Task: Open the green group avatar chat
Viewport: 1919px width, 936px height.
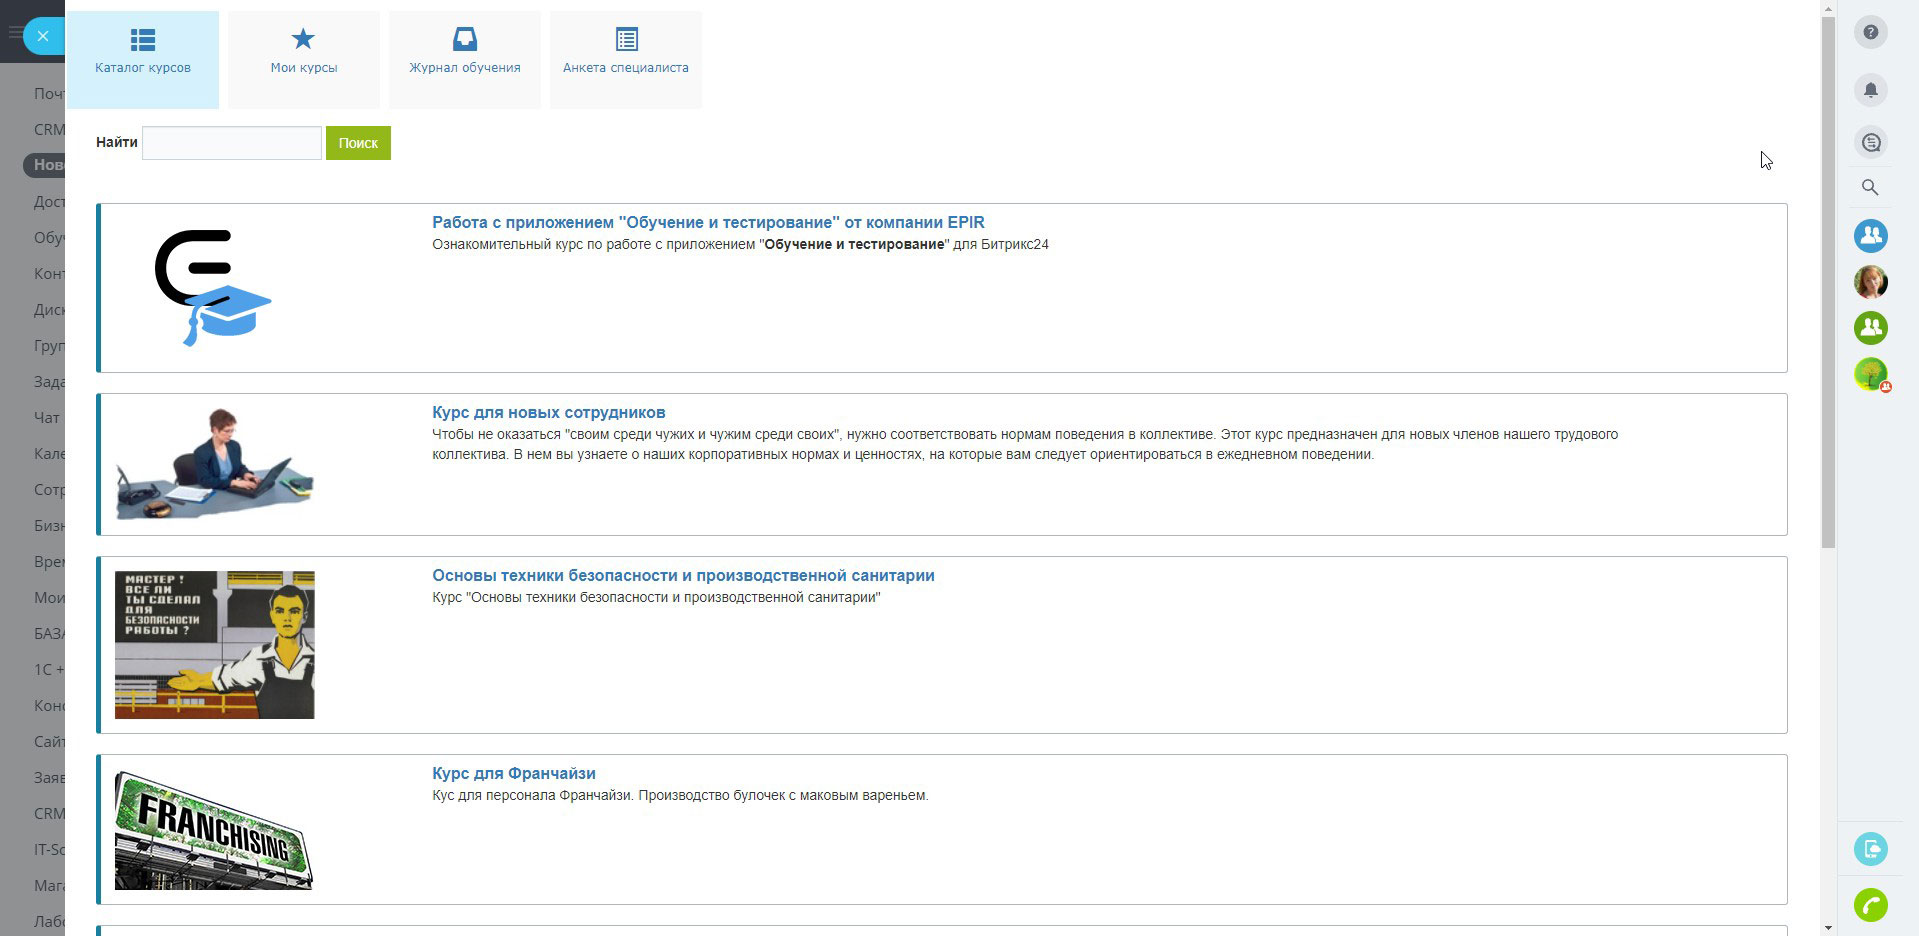Action: pos(1871,328)
